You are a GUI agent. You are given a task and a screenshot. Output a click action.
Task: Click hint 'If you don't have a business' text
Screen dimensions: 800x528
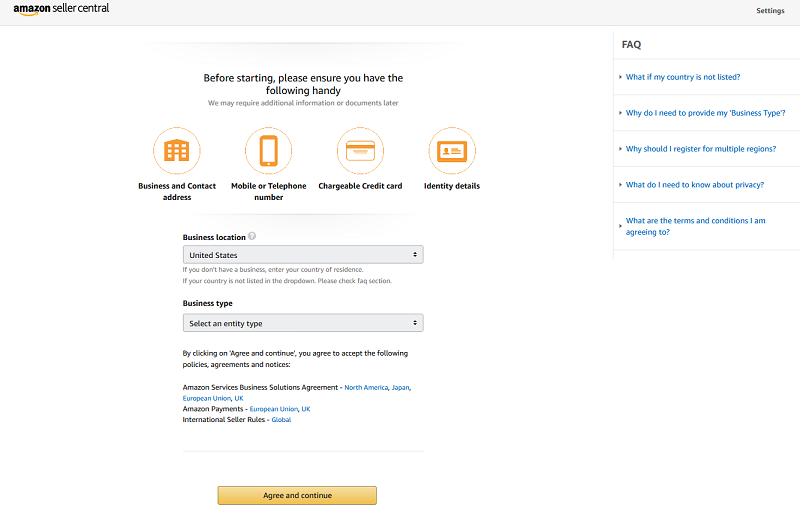273,269
